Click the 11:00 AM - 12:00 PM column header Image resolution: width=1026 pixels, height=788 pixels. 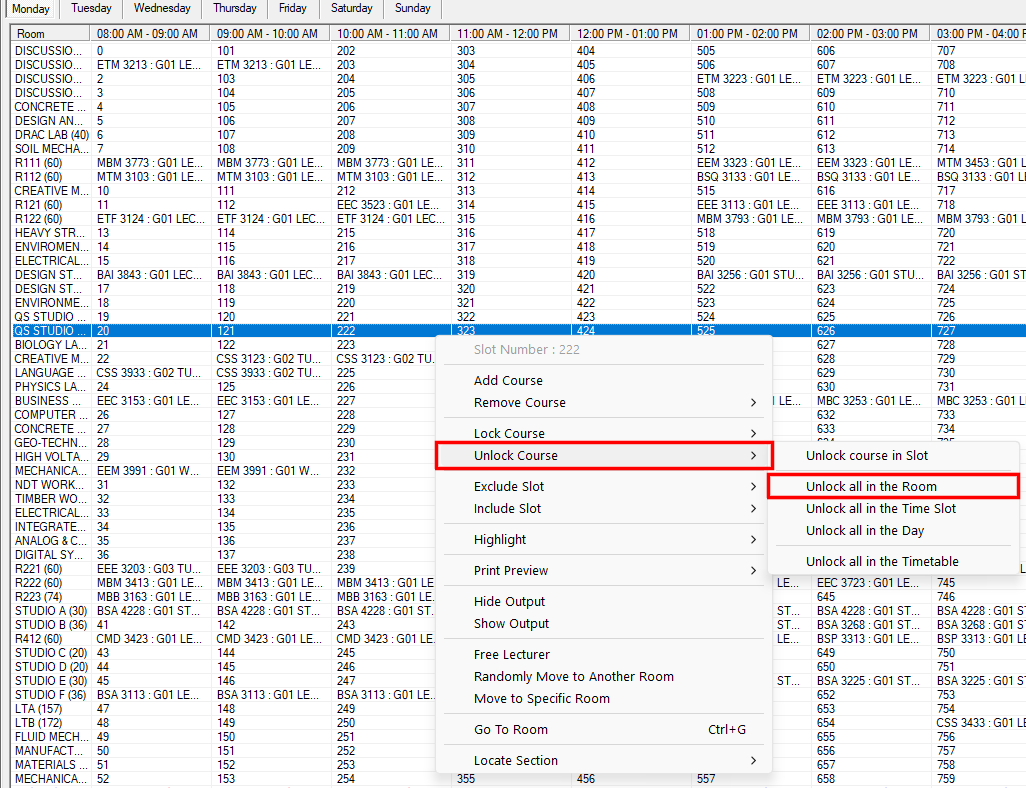(510, 33)
